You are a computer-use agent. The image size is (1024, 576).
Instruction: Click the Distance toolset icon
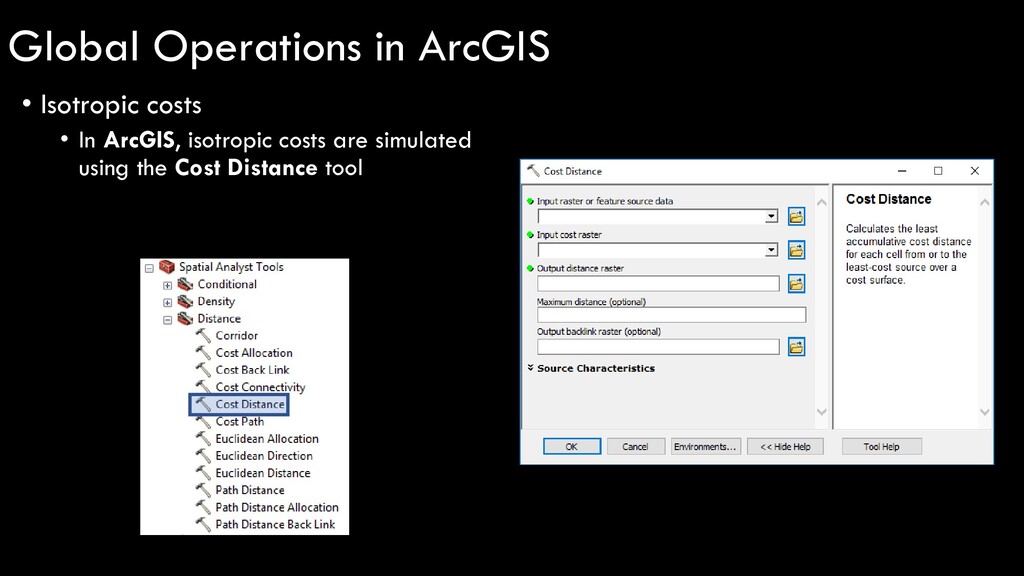pos(185,319)
